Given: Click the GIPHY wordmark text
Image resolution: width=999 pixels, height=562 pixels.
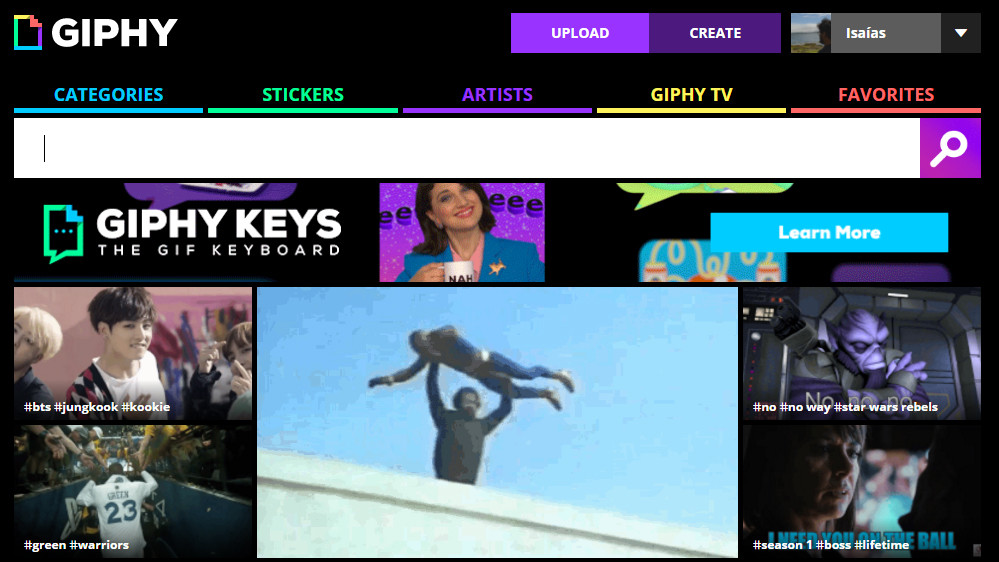Looking at the screenshot, I should tap(114, 32).
